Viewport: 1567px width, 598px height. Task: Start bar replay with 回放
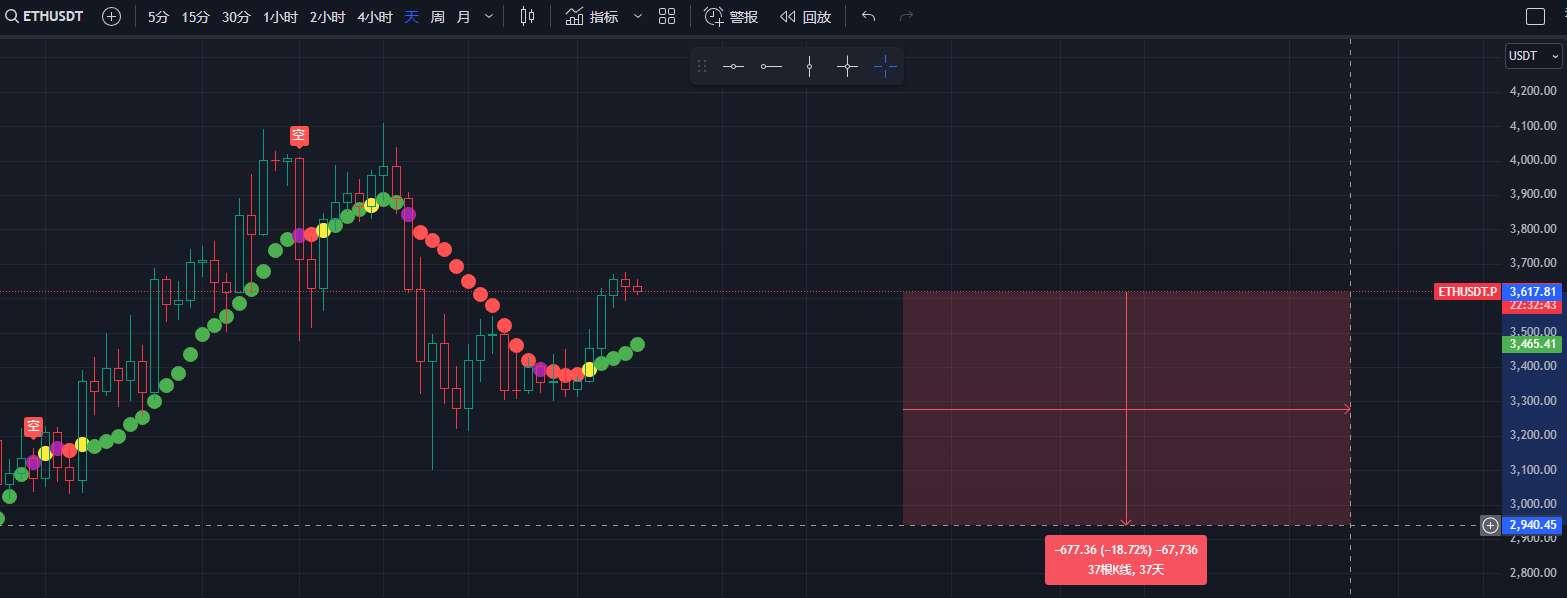[805, 16]
